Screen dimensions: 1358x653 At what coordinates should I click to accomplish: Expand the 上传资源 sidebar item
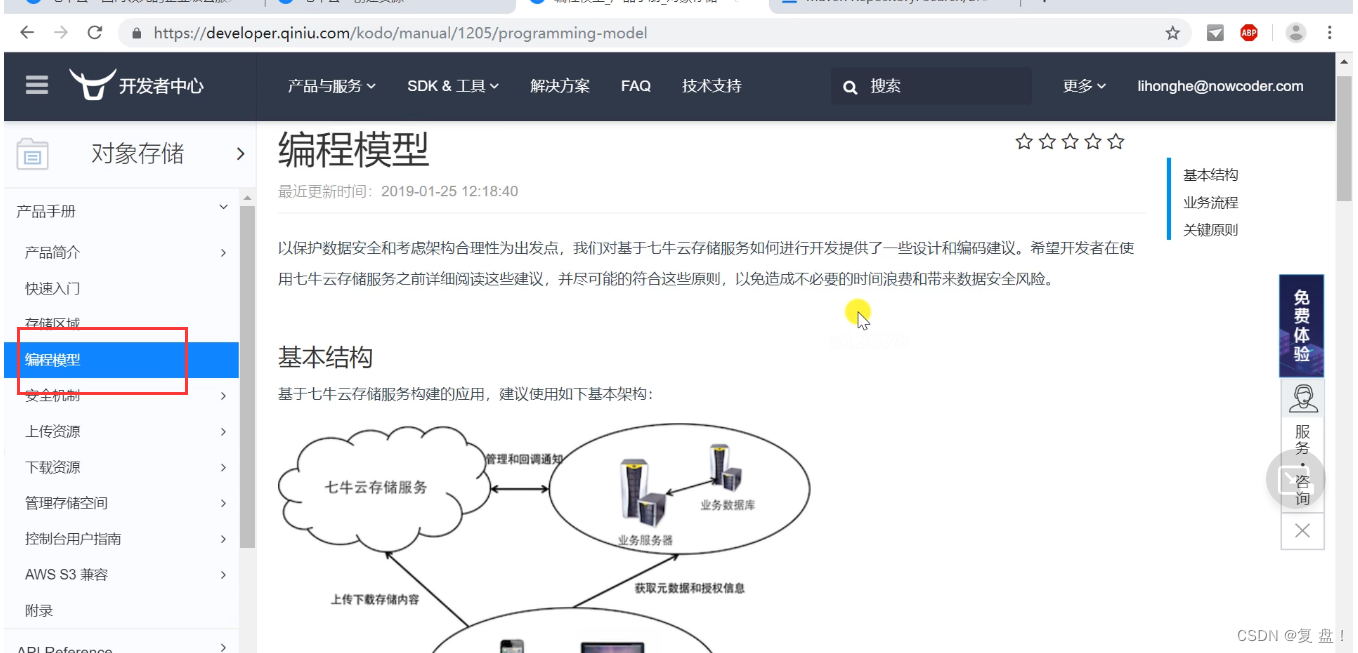[x=223, y=432]
